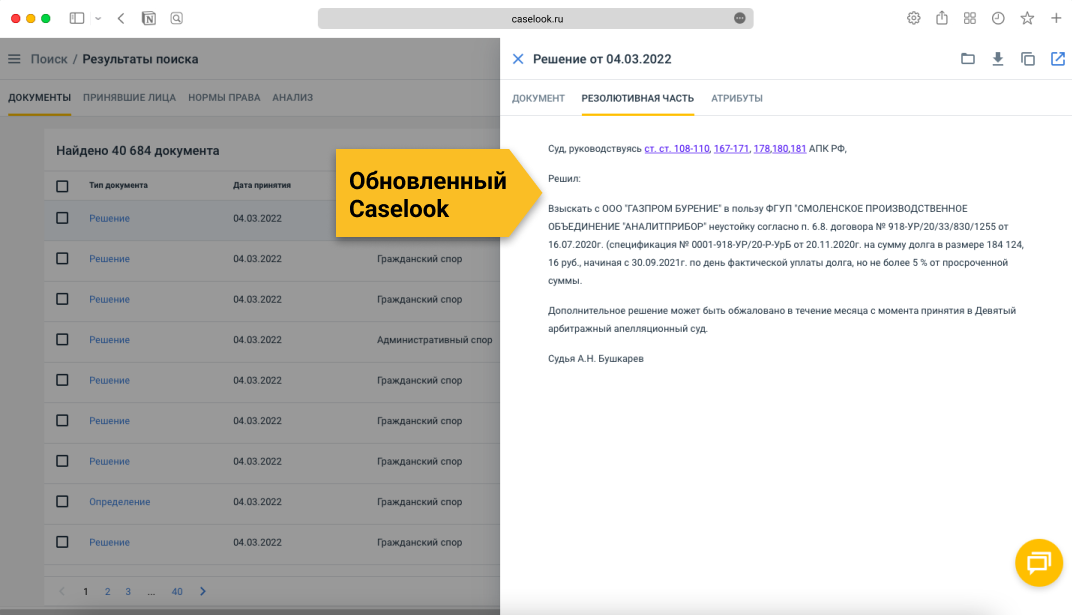Open the Safari settings gear extension icon
The height and width of the screenshot is (615, 1072).
[x=913, y=18]
